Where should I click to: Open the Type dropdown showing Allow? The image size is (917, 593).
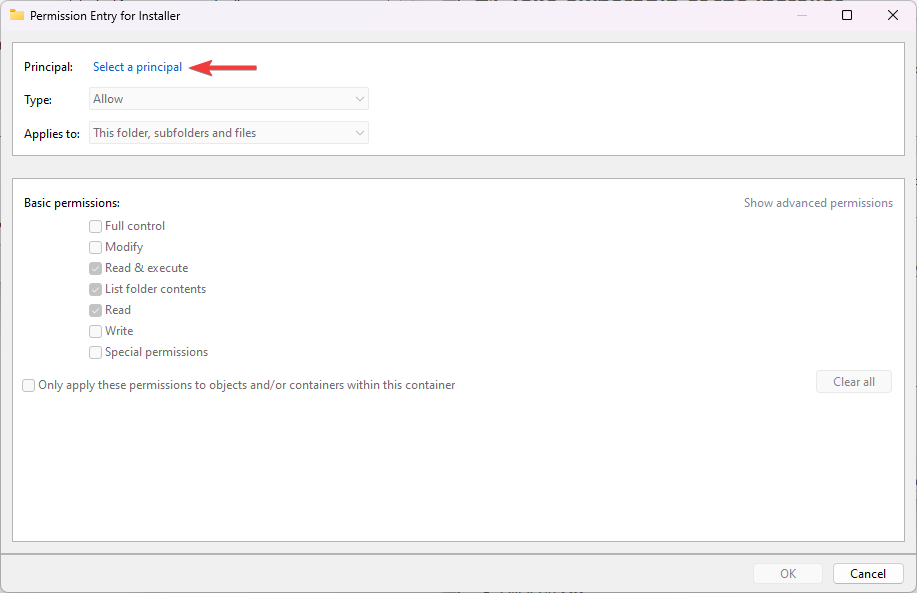(x=229, y=99)
